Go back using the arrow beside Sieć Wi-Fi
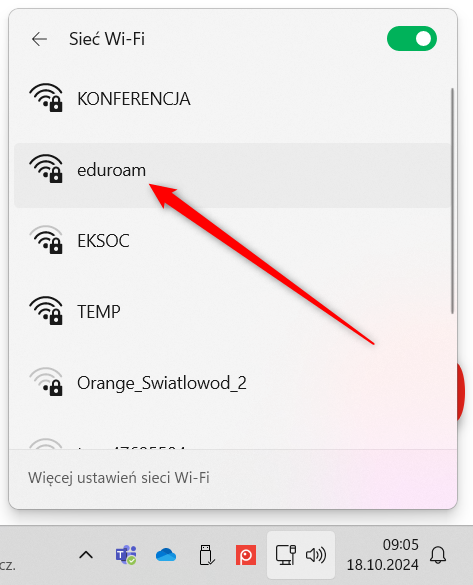 (x=40, y=39)
